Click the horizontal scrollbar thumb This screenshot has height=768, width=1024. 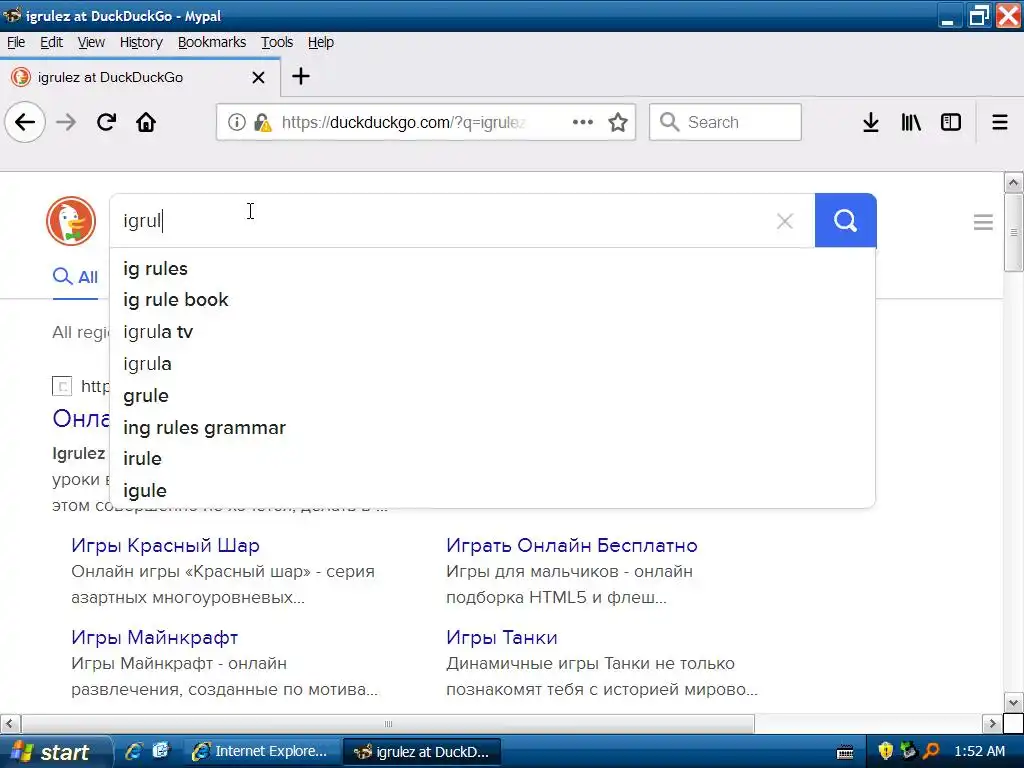[388, 724]
